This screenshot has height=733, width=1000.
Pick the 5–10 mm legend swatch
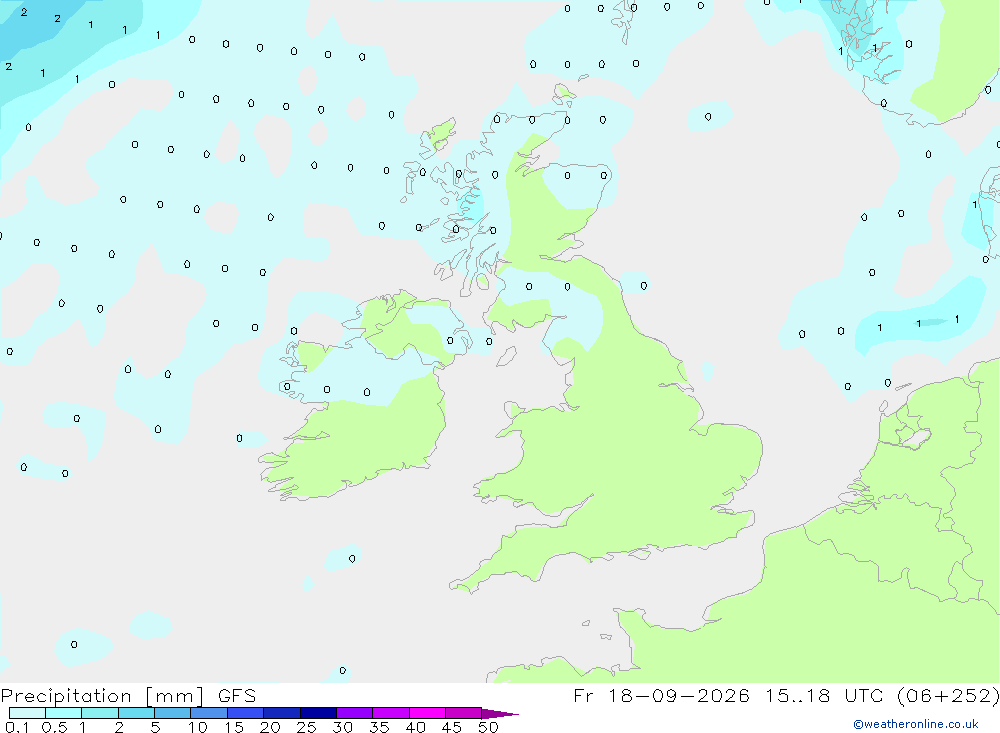[x=173, y=713]
